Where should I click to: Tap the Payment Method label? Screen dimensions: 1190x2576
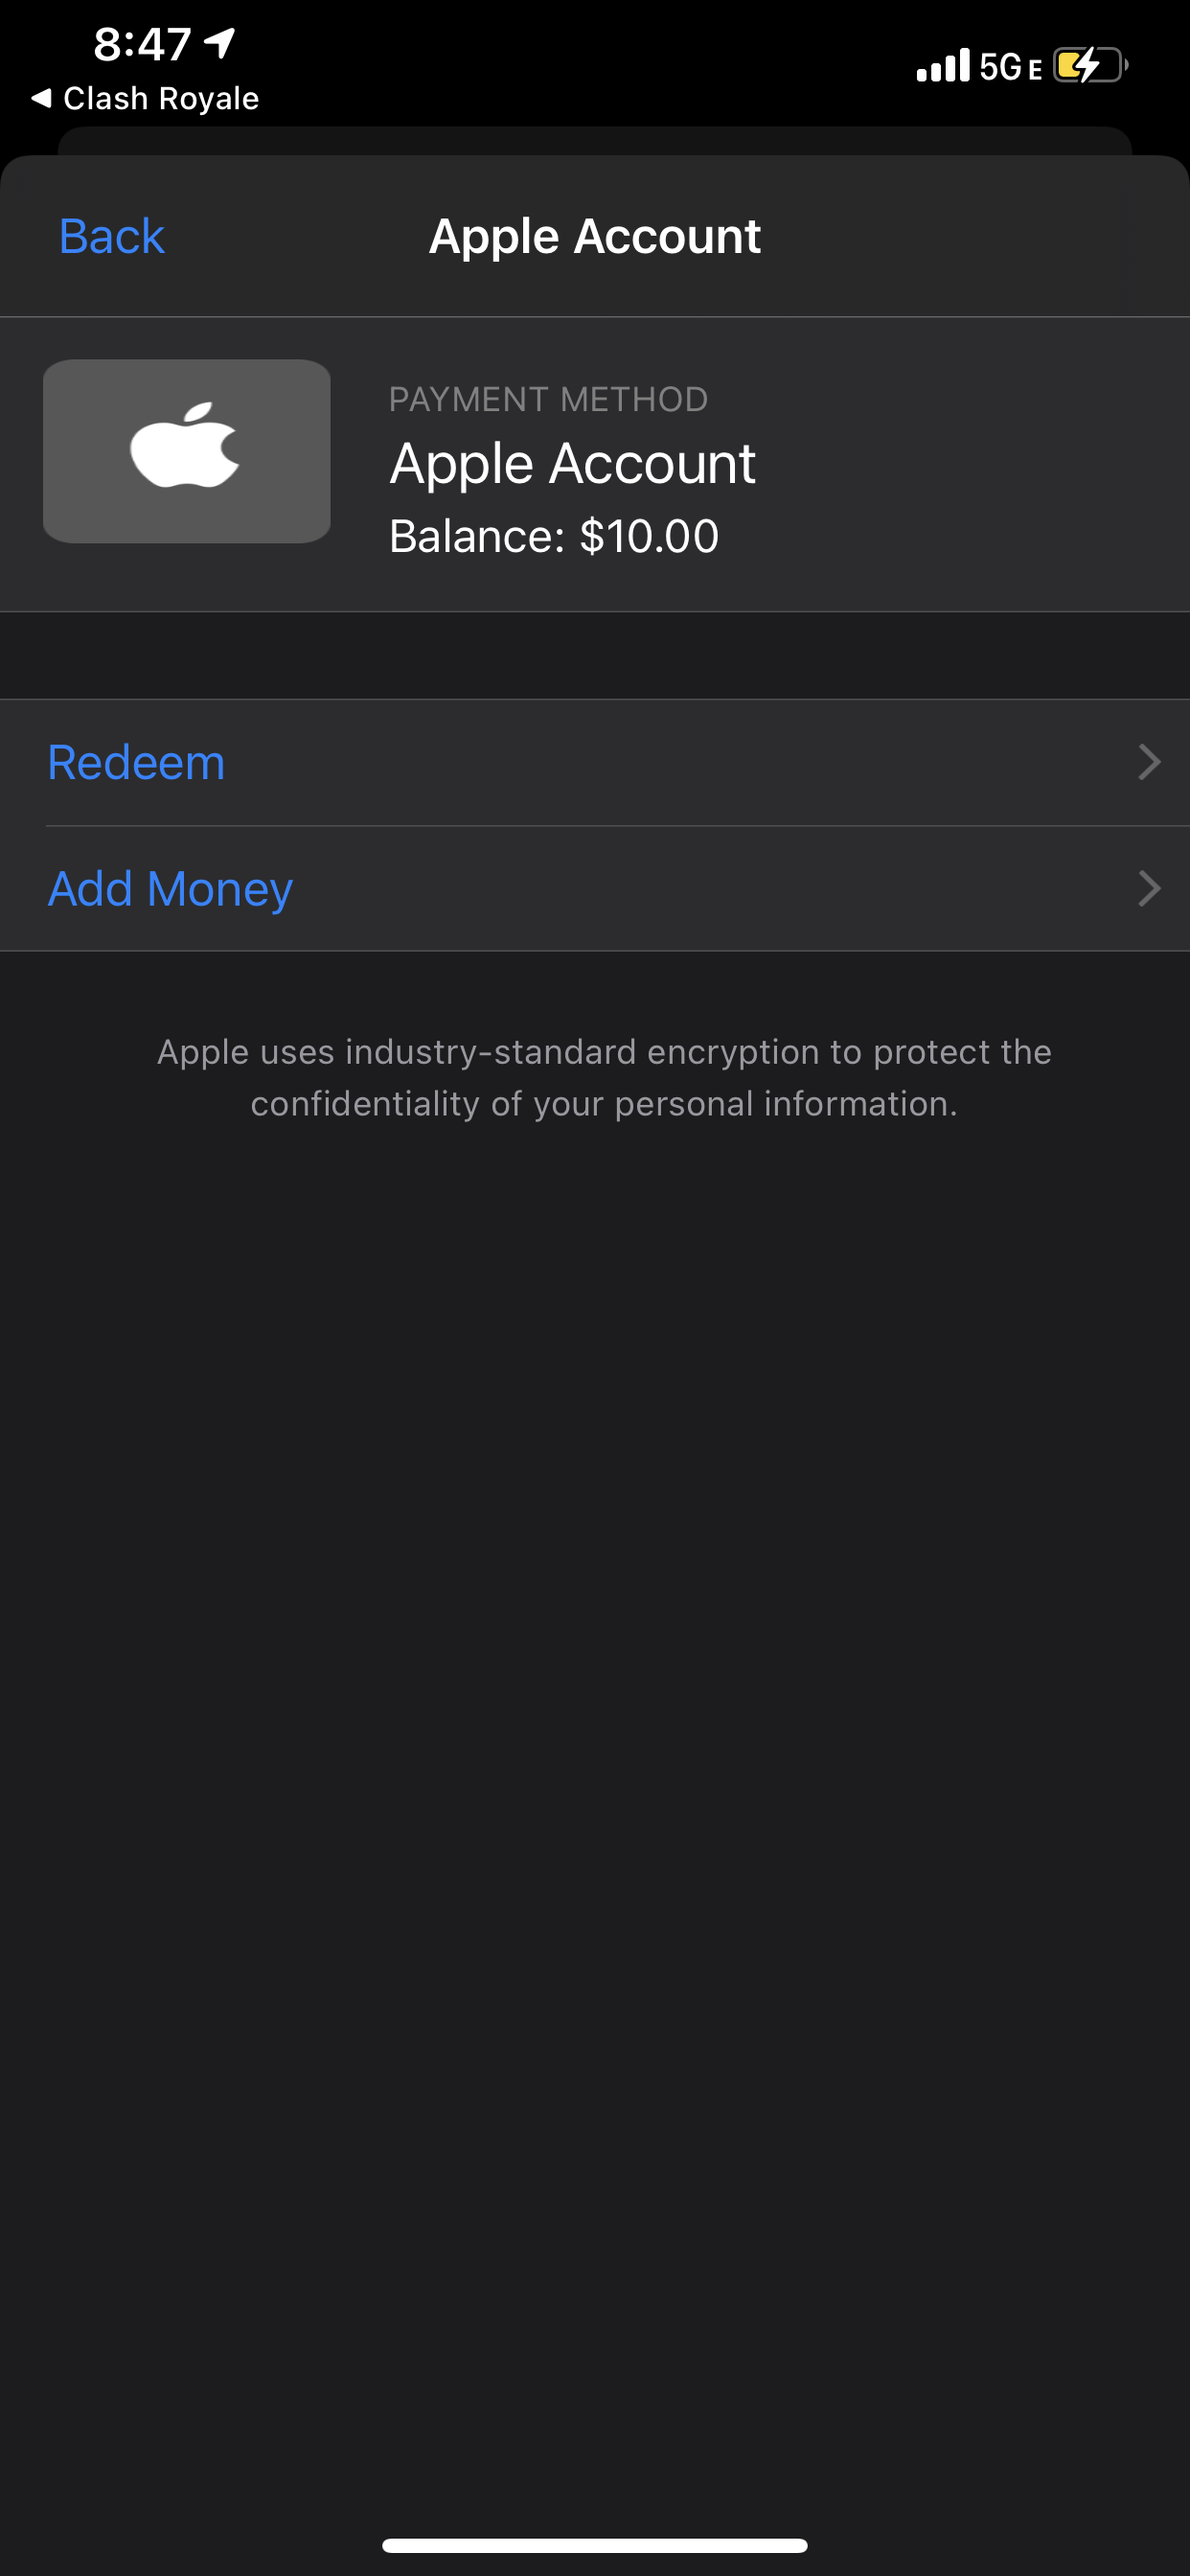(x=548, y=399)
